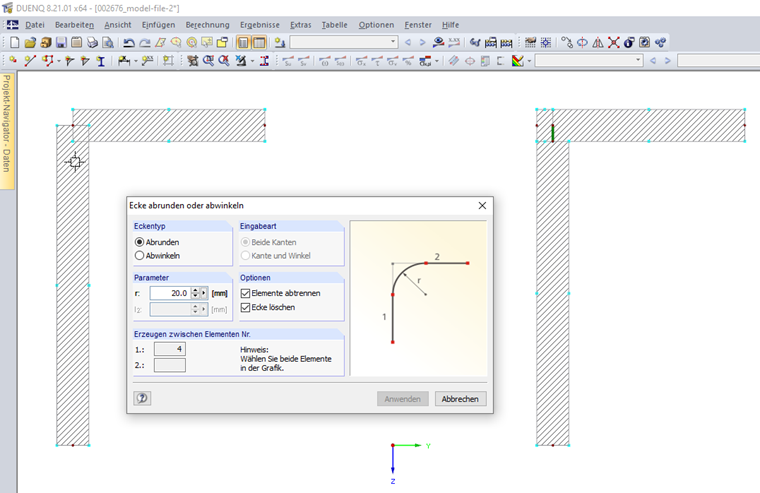Click the red cross delete nodes icon
The image size is (760, 493).
pos(614,43)
